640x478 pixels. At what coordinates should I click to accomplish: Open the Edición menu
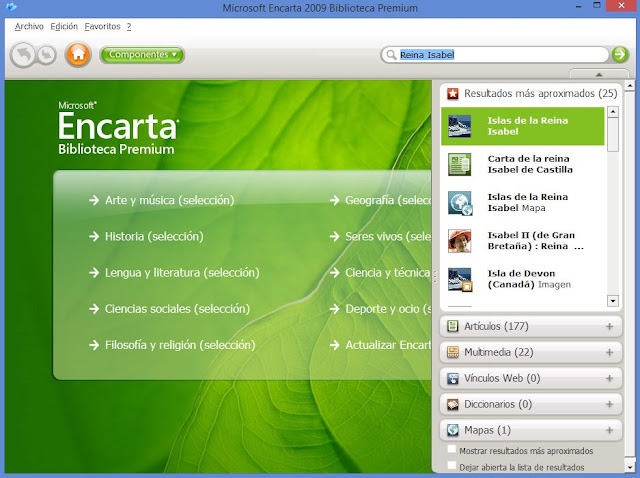coord(64,27)
